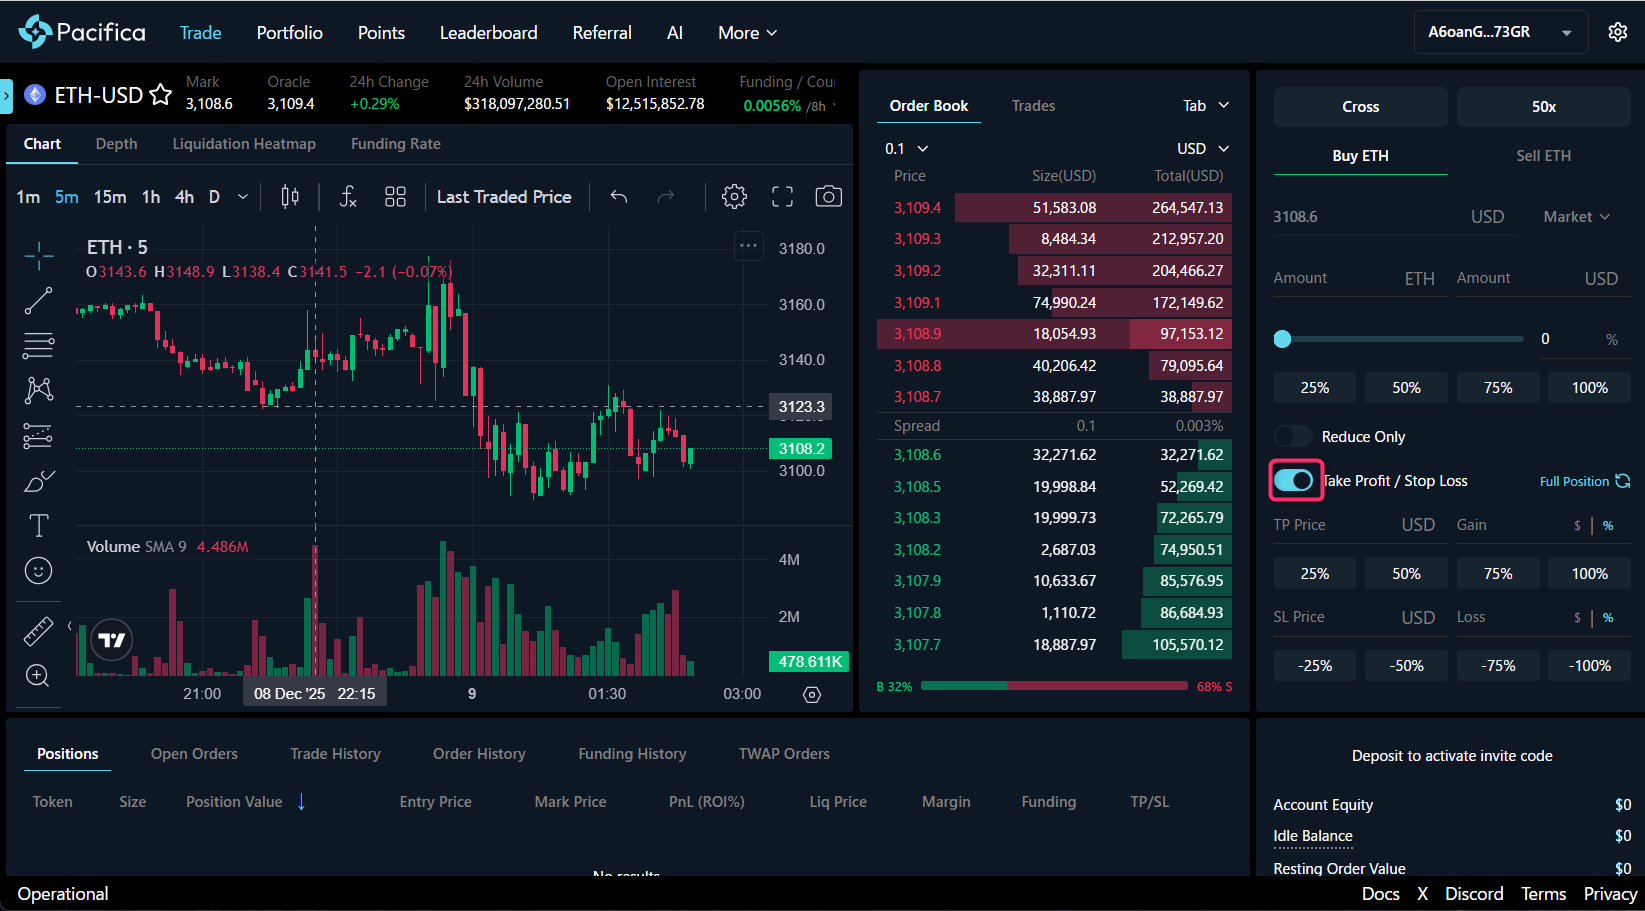Image resolution: width=1645 pixels, height=911 pixels.
Task: Open the candlestick chart type selector
Action: tap(290, 197)
